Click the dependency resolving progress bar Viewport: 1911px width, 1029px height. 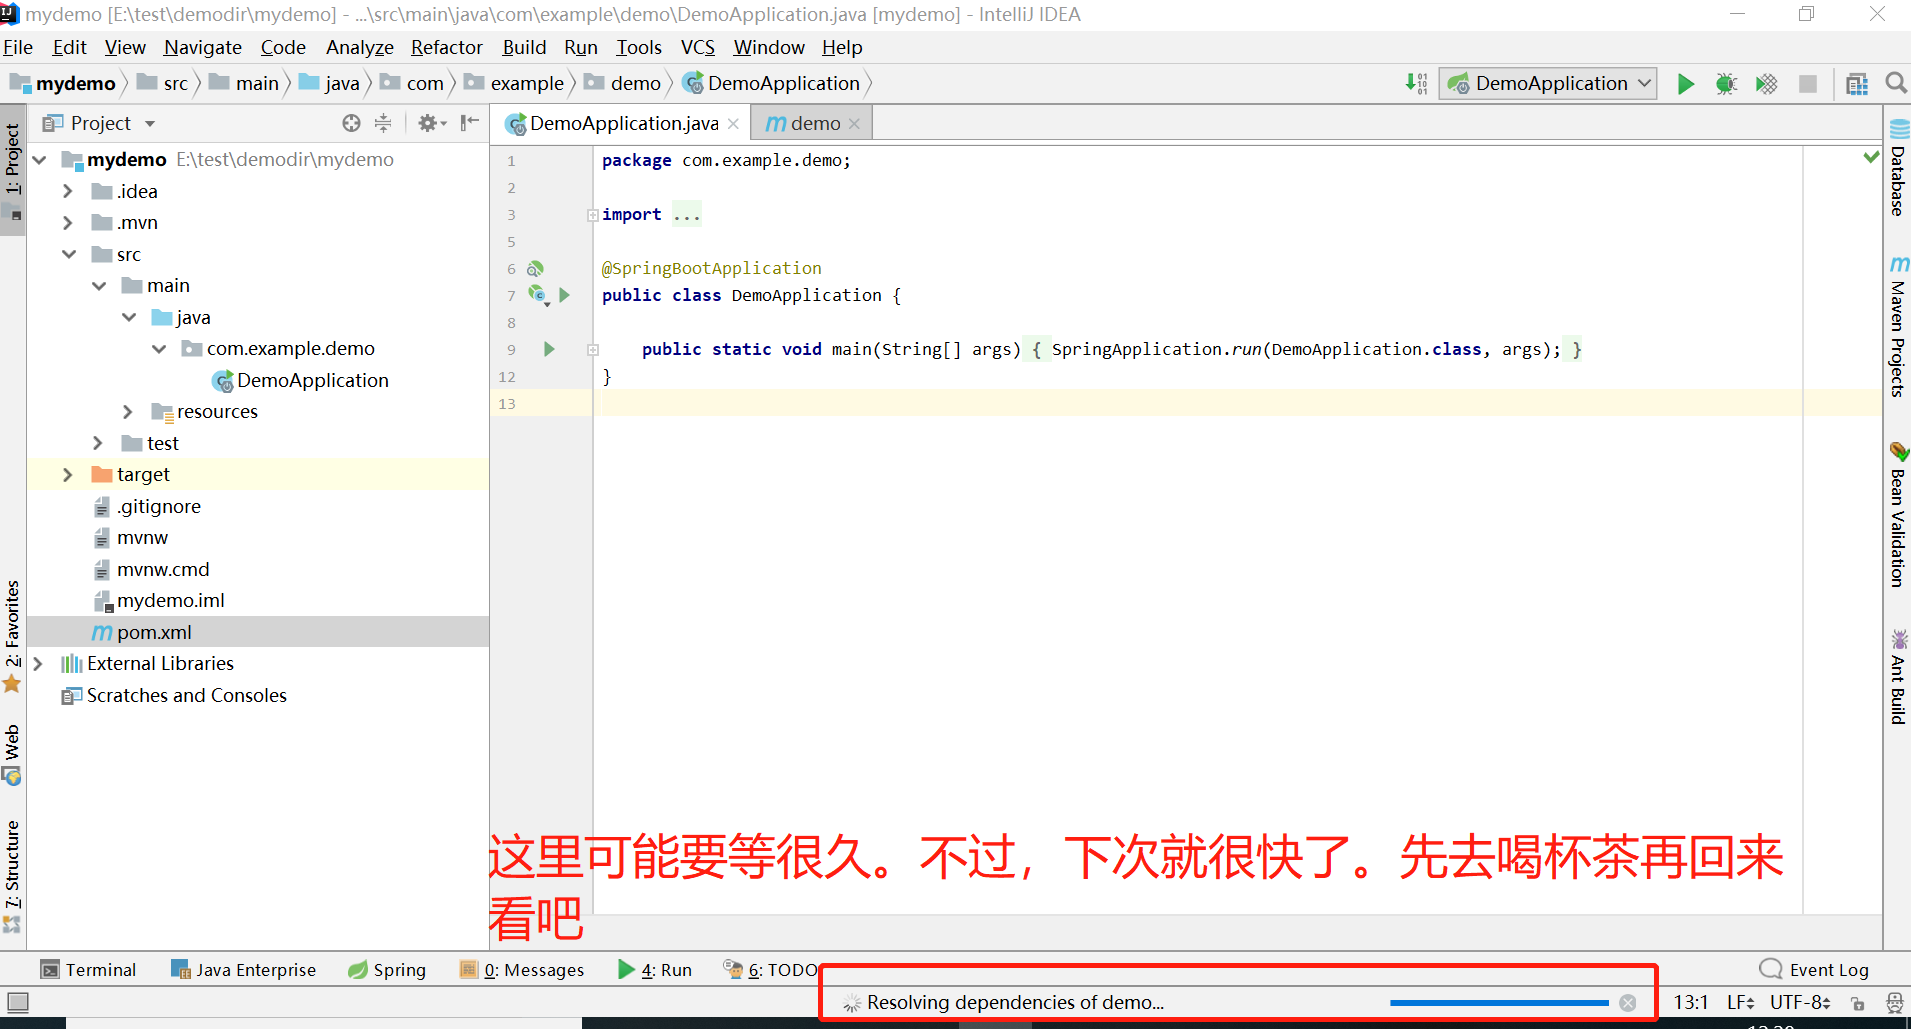click(x=1498, y=1003)
